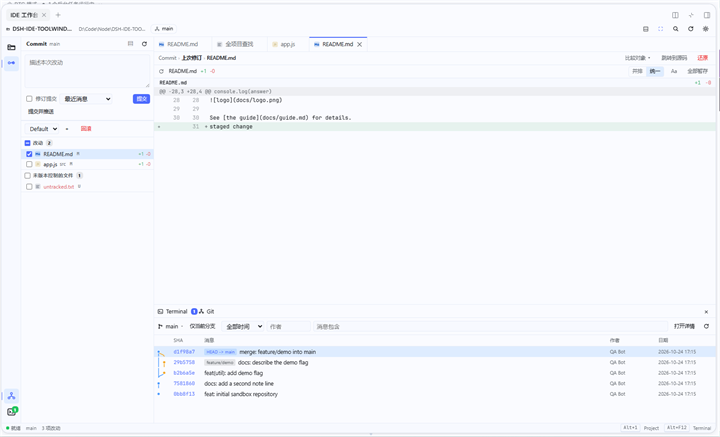The width and height of the screenshot is (720, 437).
Task: Click the database-style icon in the toolbar
Action: pos(646,29)
